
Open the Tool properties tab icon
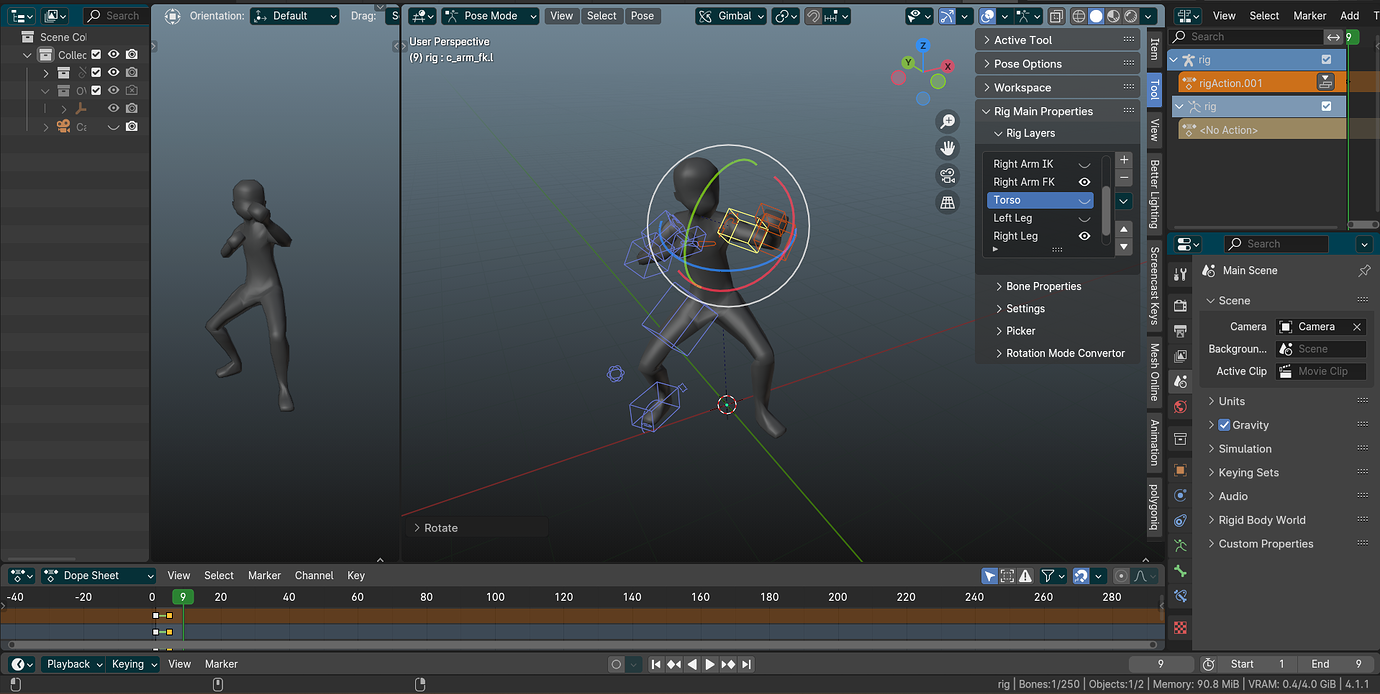pyautogui.click(x=1180, y=275)
